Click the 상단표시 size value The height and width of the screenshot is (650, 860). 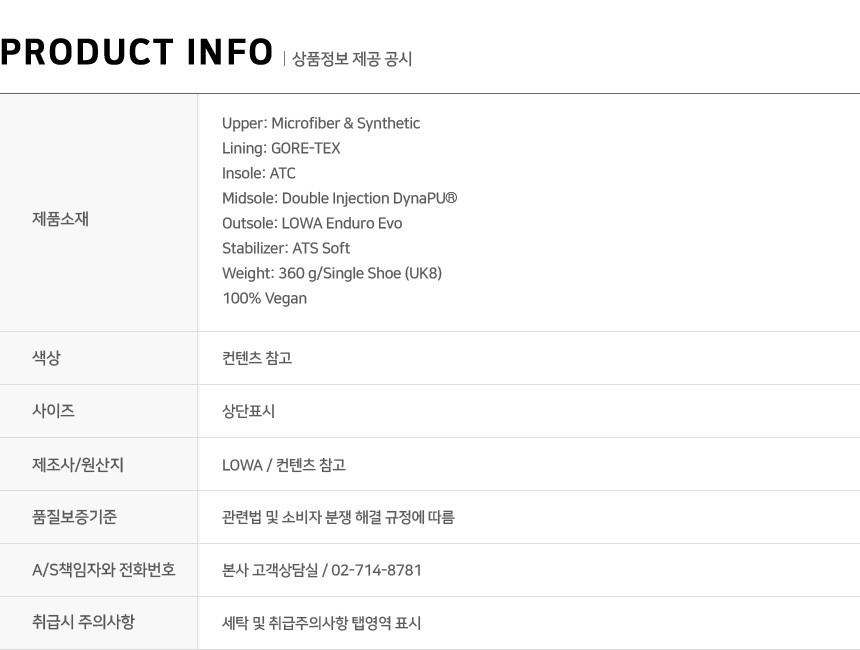pos(248,411)
